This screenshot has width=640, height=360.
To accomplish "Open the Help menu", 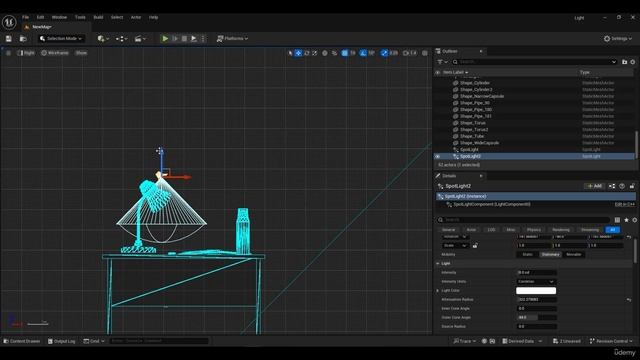I will [x=153, y=17].
